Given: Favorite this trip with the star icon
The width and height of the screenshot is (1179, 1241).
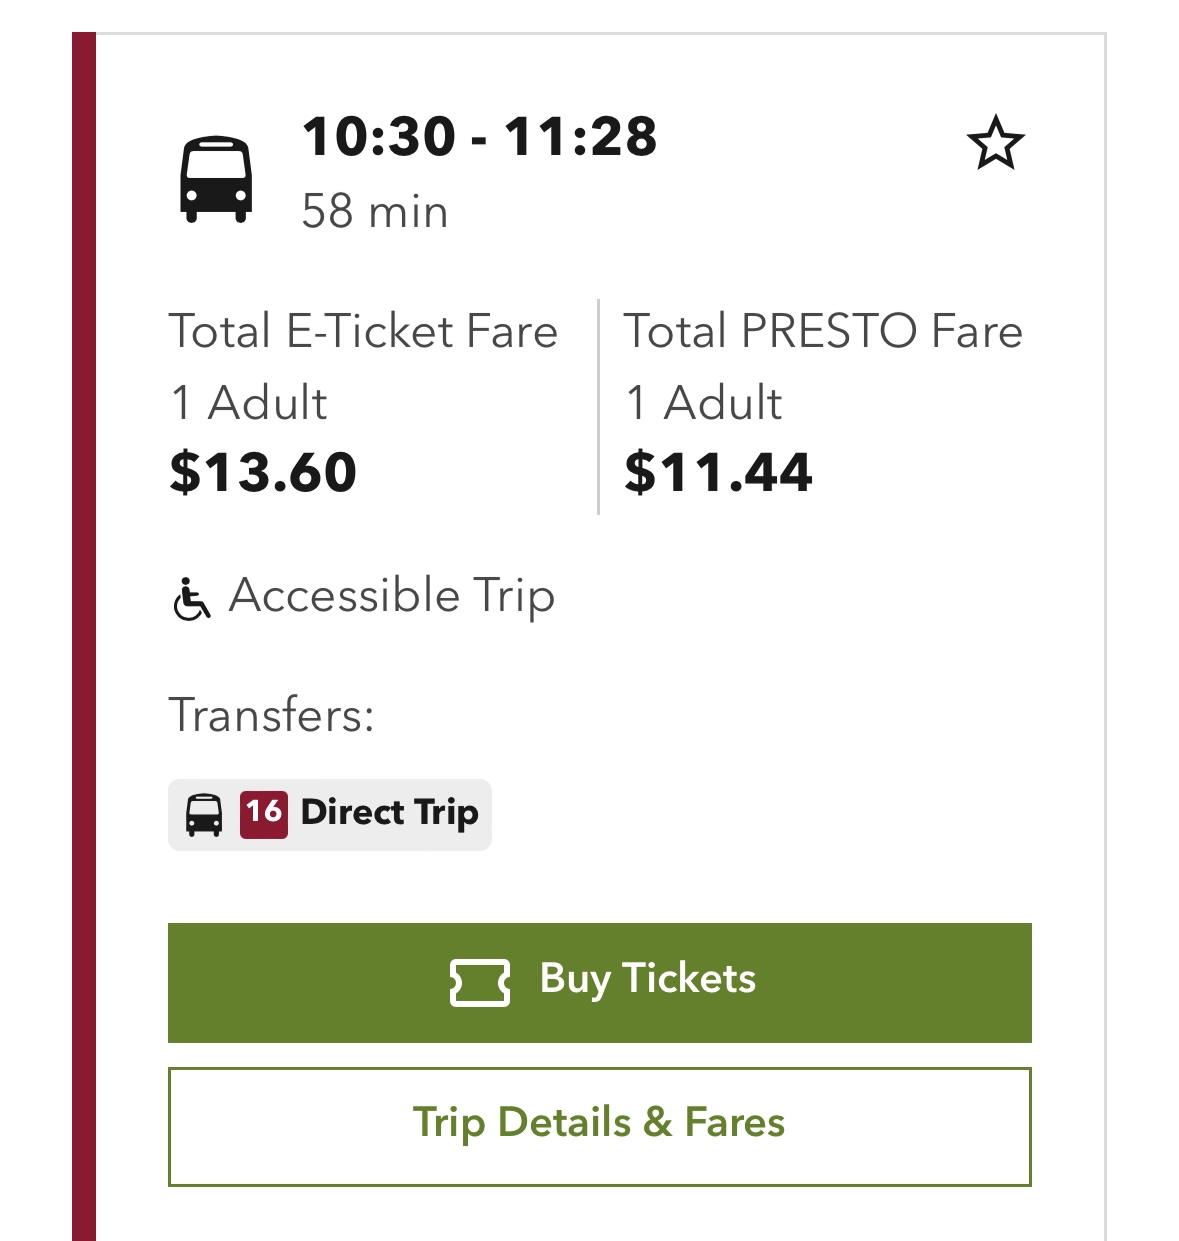Looking at the screenshot, I should (995, 143).
